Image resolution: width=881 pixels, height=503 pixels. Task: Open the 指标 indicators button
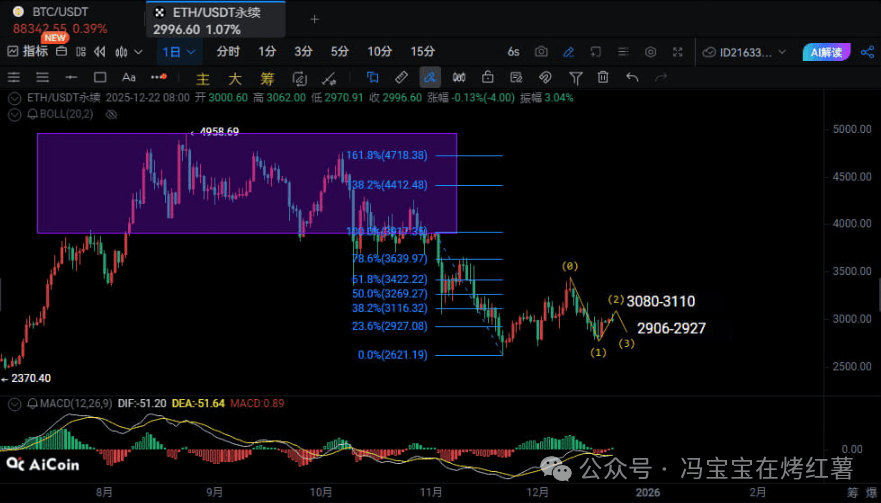pos(28,52)
